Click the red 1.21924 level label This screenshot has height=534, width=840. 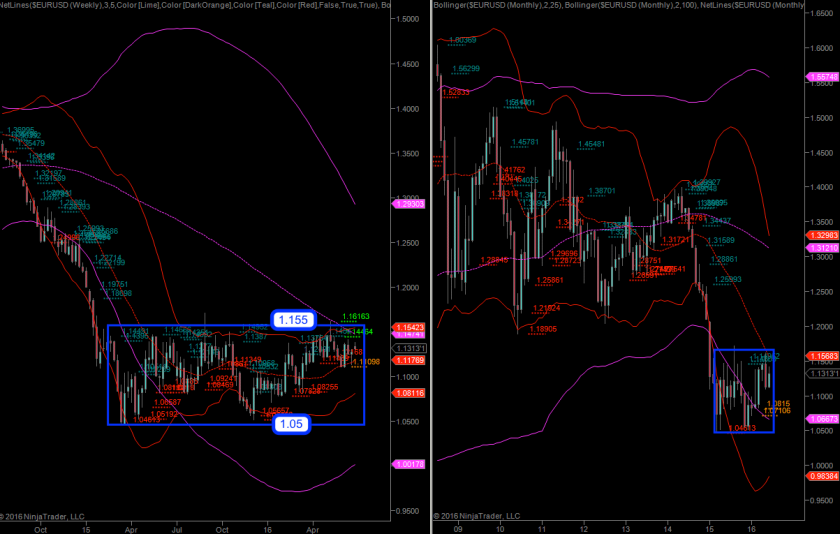546,309
